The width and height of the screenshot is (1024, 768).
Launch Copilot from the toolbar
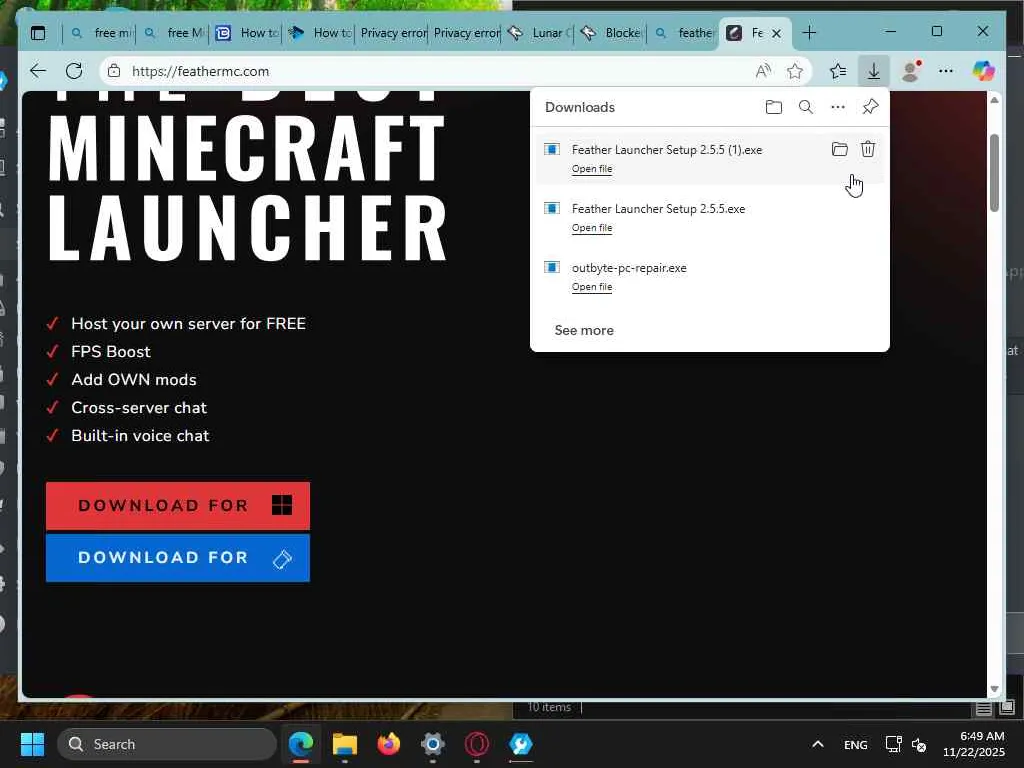tap(984, 71)
